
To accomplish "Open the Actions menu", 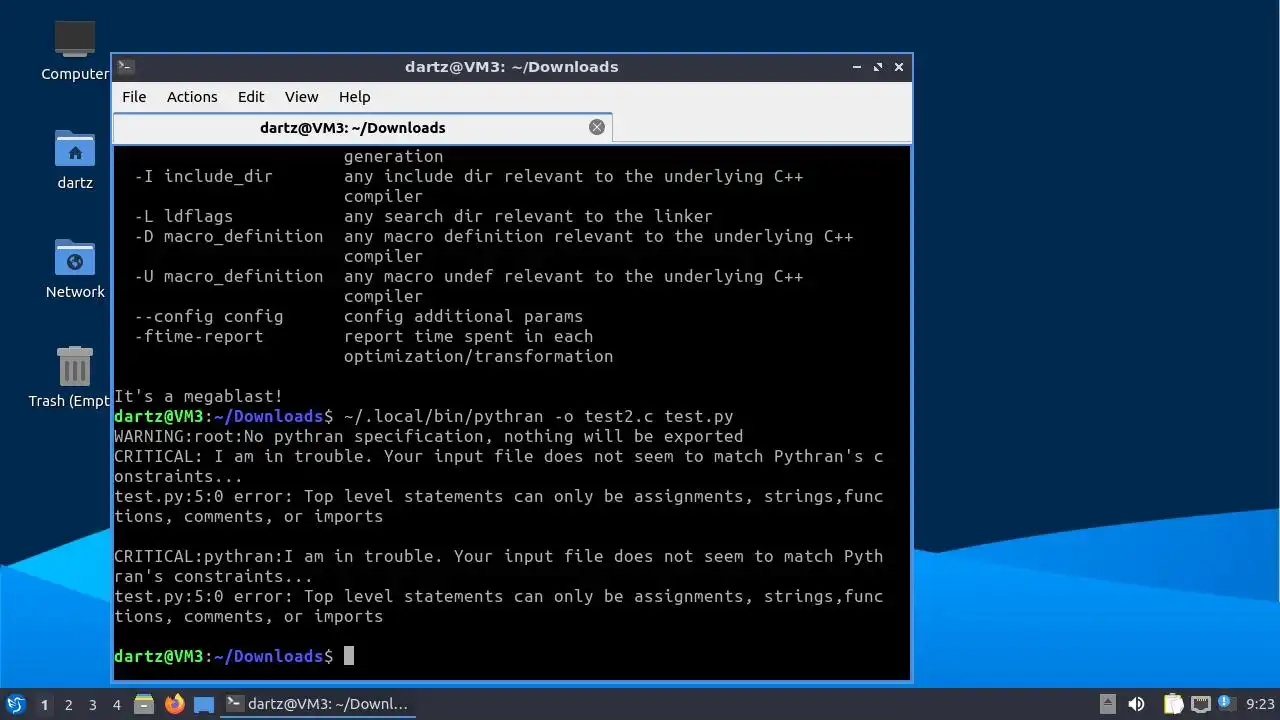I will 192,97.
